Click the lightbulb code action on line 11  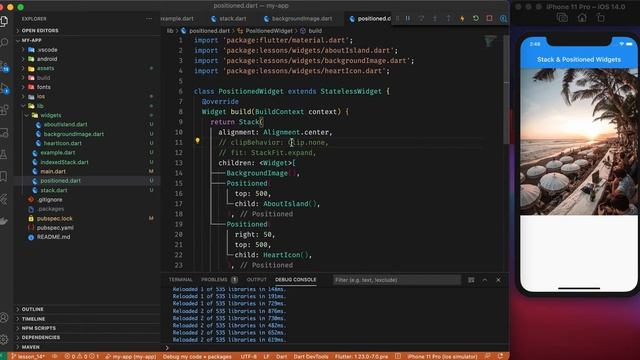[198, 141]
